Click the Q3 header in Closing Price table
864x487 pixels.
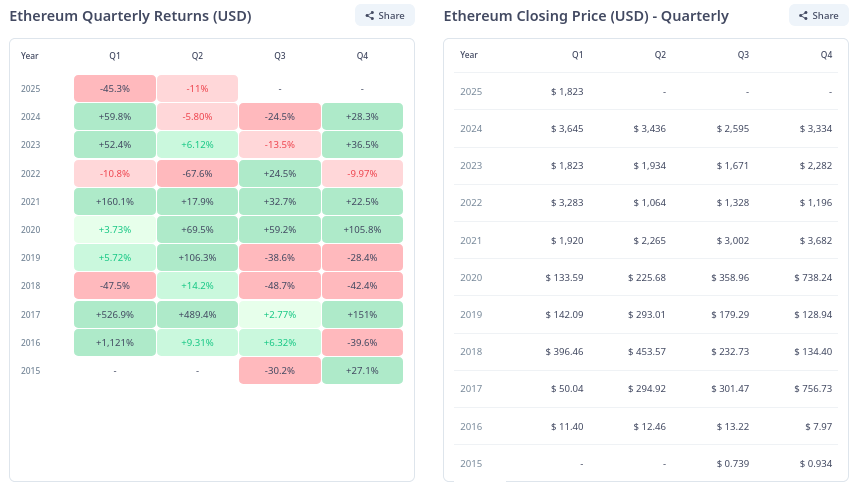743,55
